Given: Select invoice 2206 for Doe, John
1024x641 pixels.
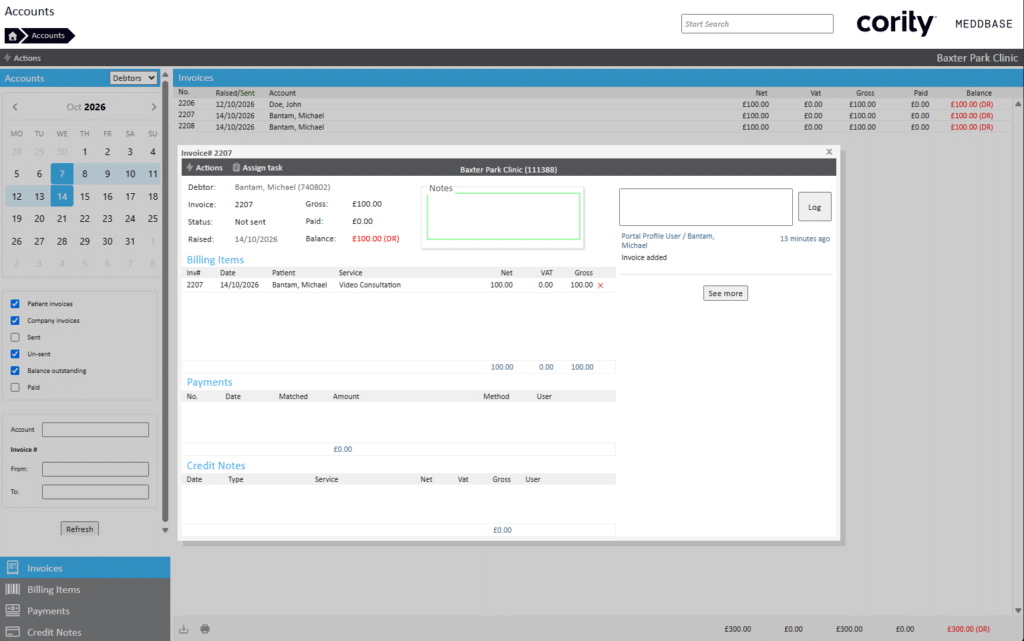Looking at the screenshot, I should coord(594,104).
